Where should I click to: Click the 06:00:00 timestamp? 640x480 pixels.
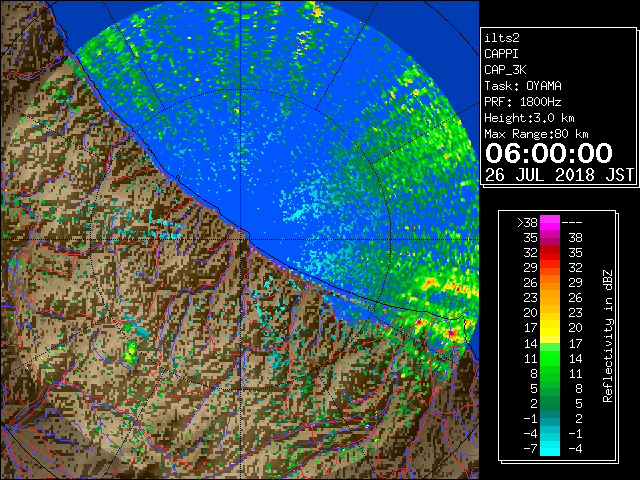click(x=549, y=153)
